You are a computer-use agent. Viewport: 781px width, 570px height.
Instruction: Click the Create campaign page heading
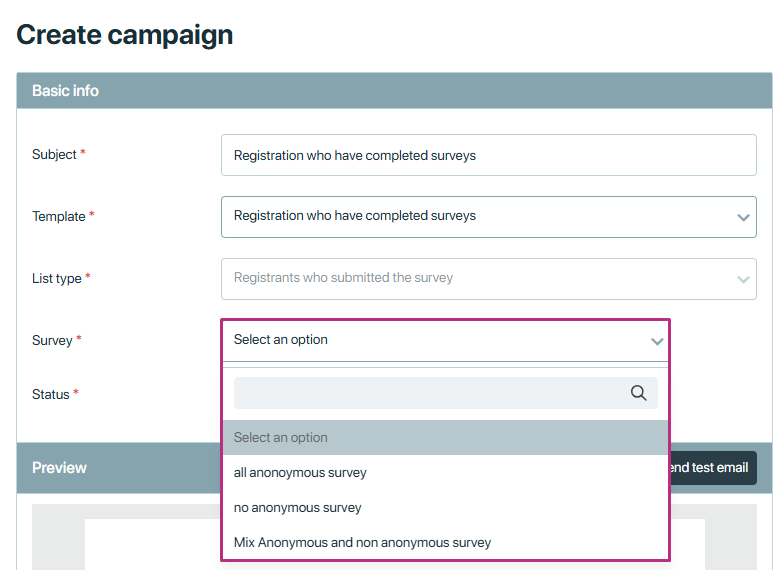click(x=125, y=35)
